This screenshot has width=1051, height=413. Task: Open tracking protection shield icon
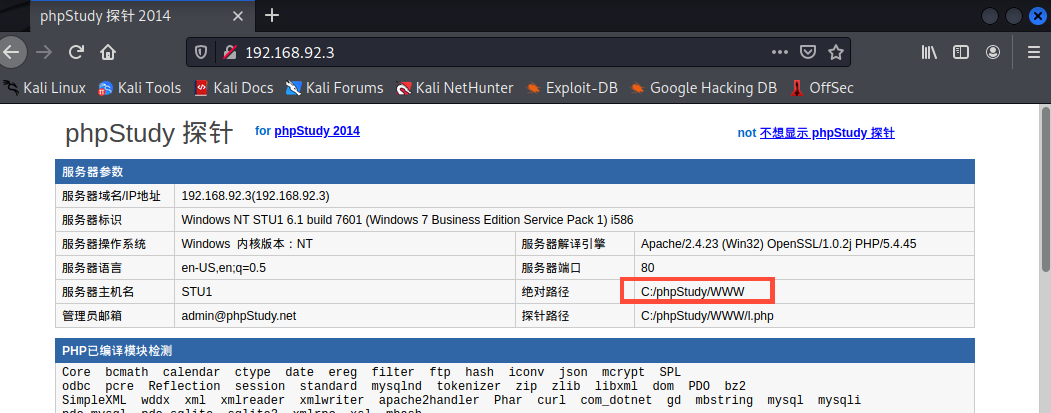200,52
